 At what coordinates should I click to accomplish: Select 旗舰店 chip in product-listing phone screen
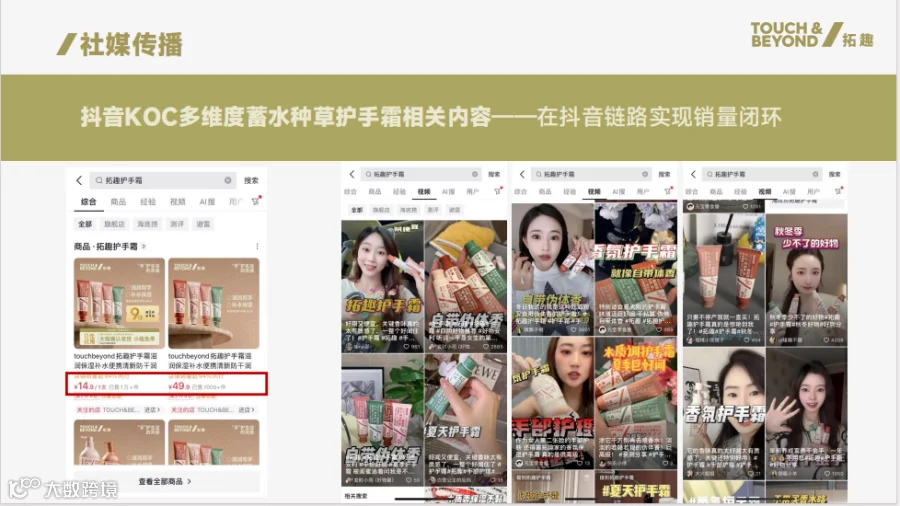pos(114,224)
